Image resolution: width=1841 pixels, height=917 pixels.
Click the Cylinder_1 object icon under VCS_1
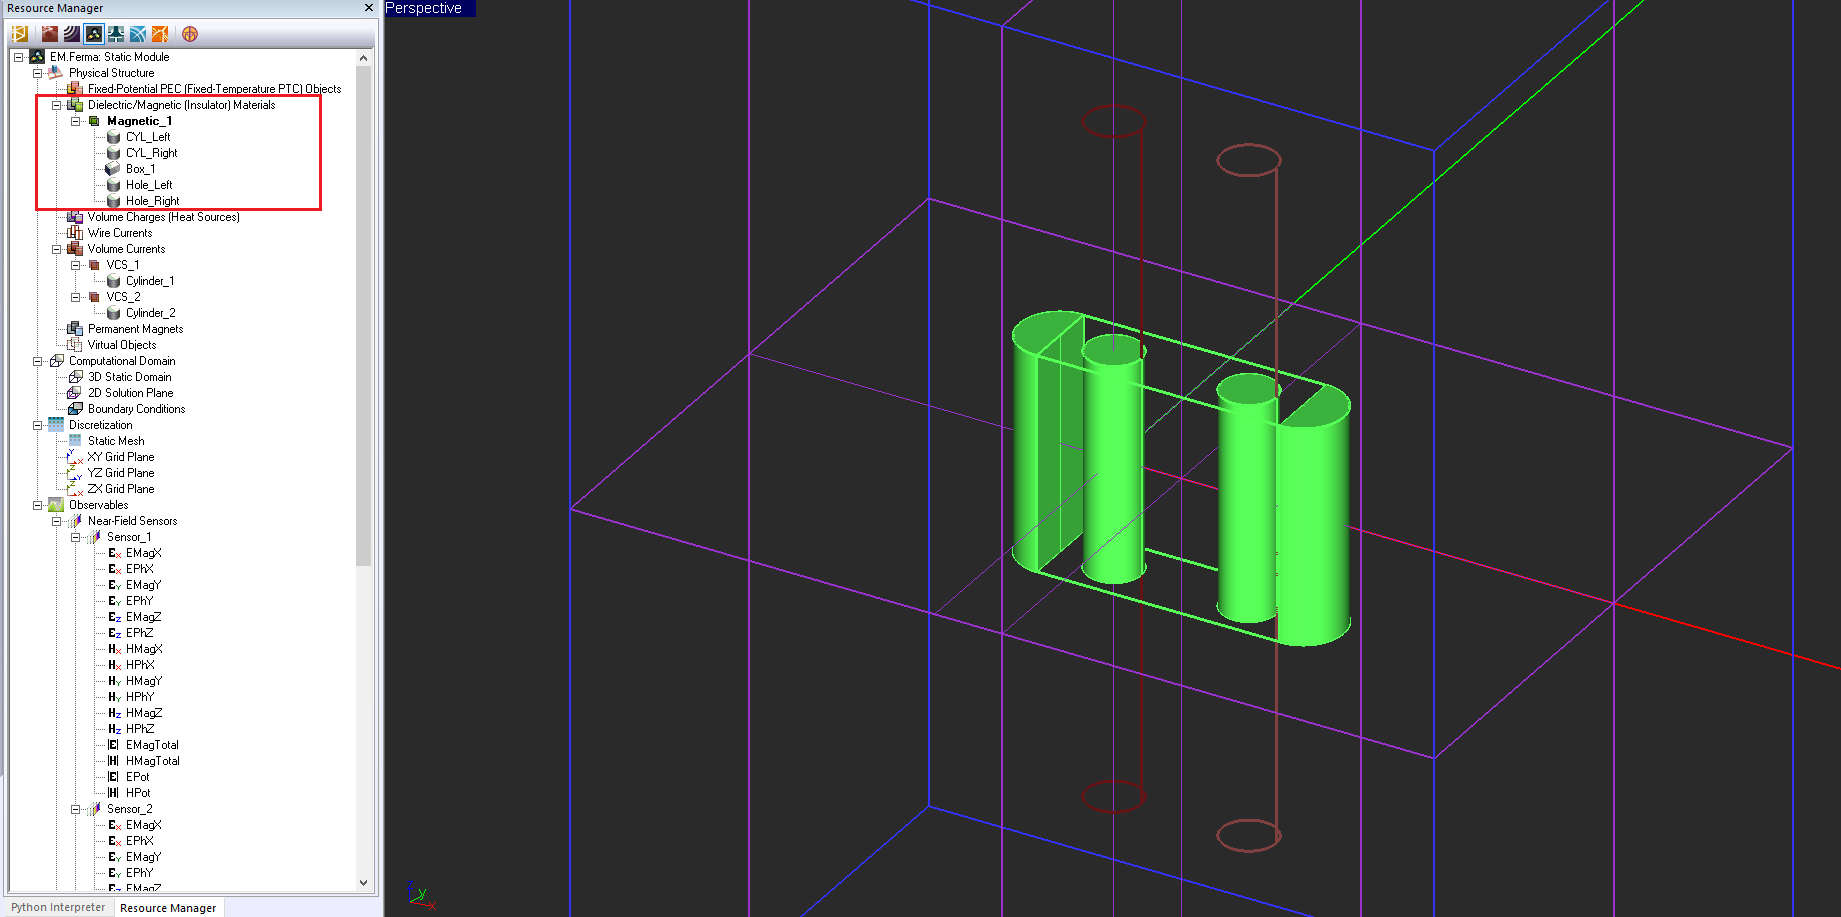[114, 281]
